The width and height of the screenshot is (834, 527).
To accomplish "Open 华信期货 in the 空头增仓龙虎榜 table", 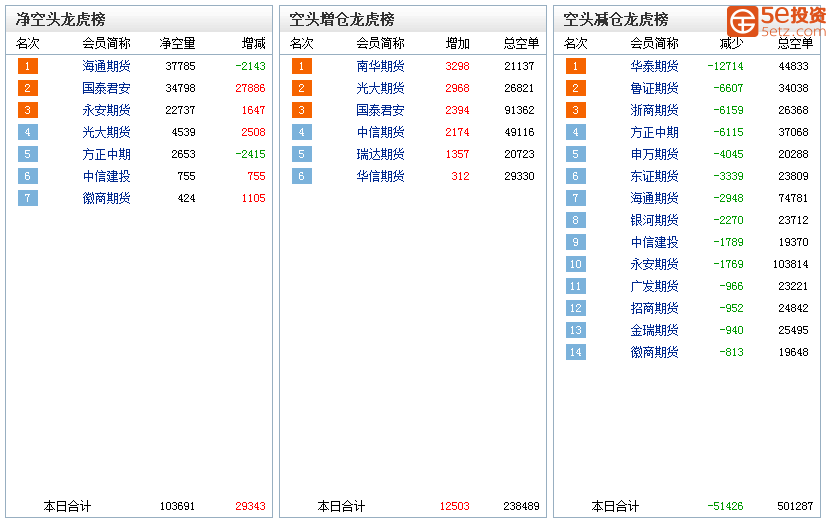I will pyautogui.click(x=380, y=176).
